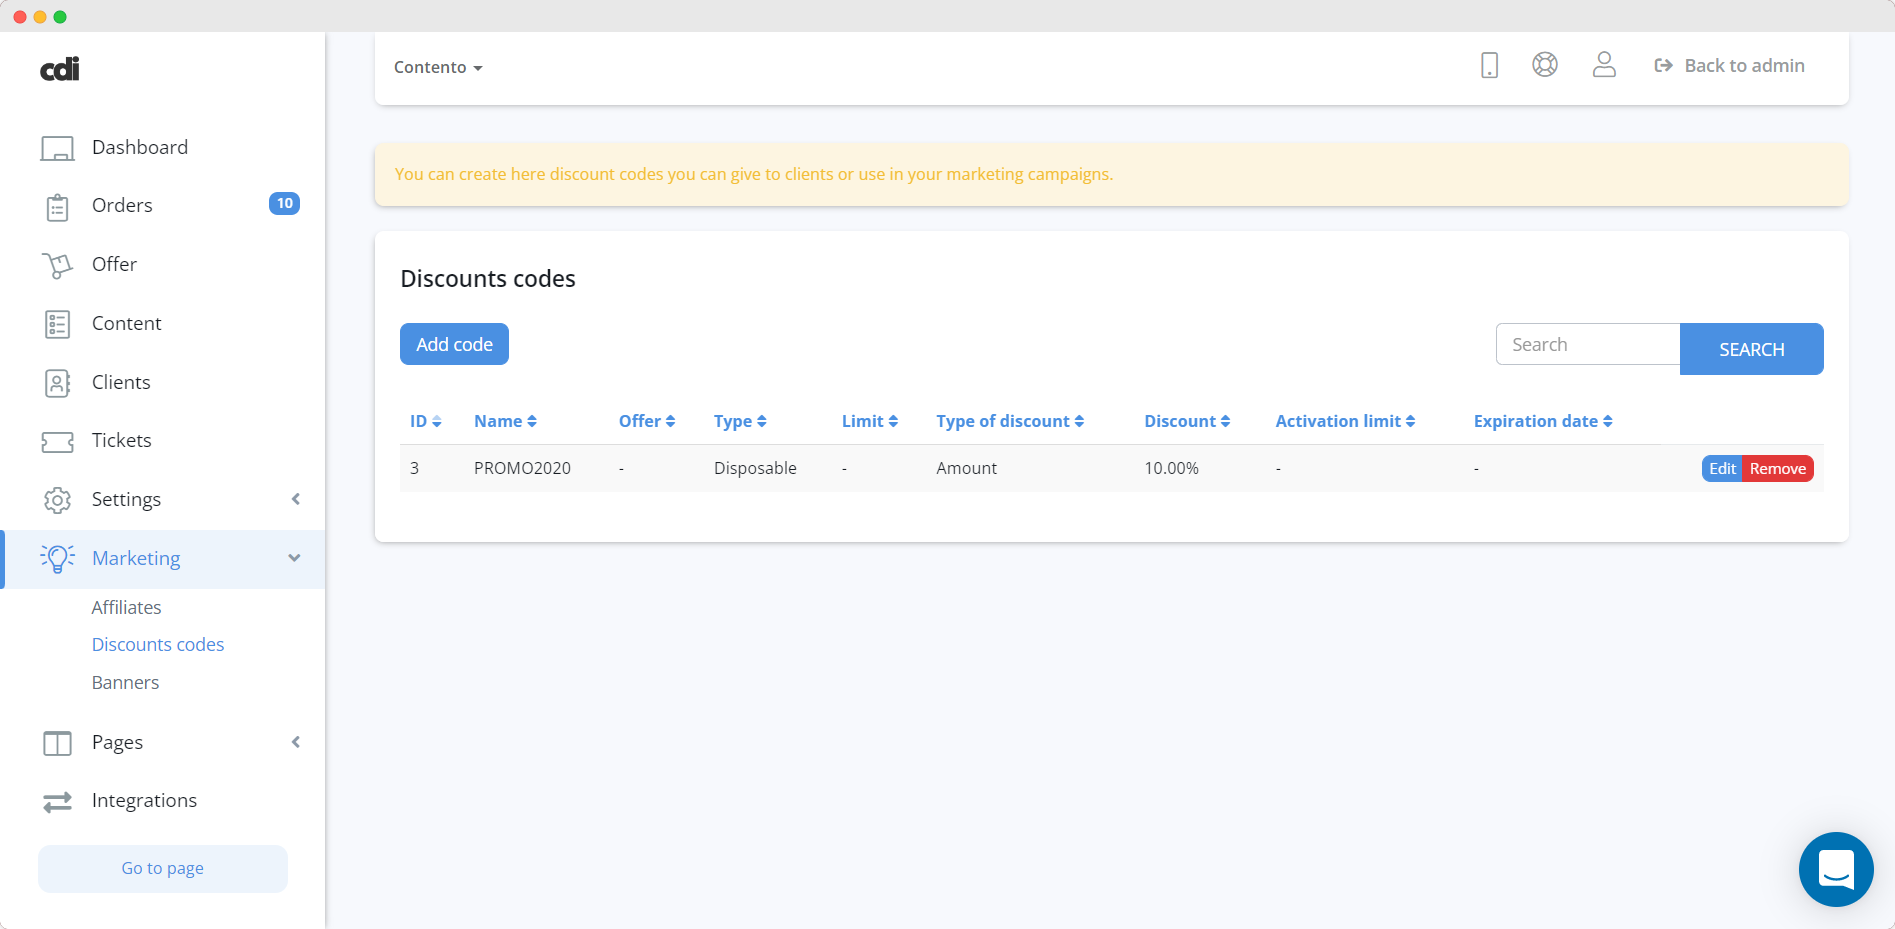The image size is (1895, 929).
Task: Sort table by Offer column
Action: [x=647, y=421]
